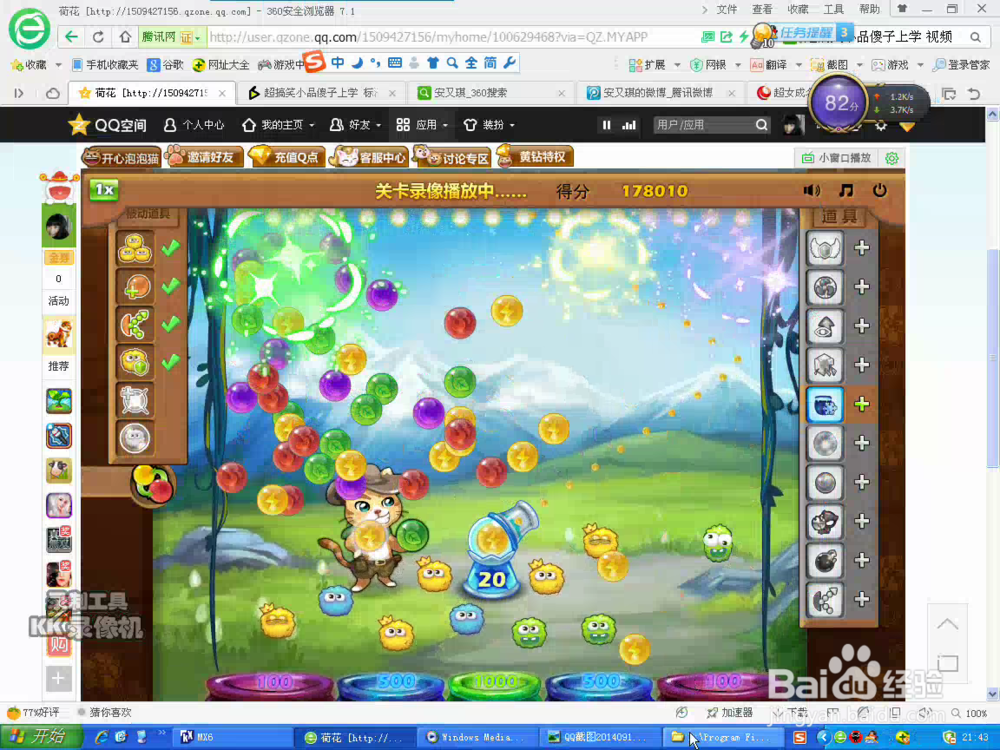Toggle the three gold coins passive item
This screenshot has width=1000, height=750.
(135, 248)
